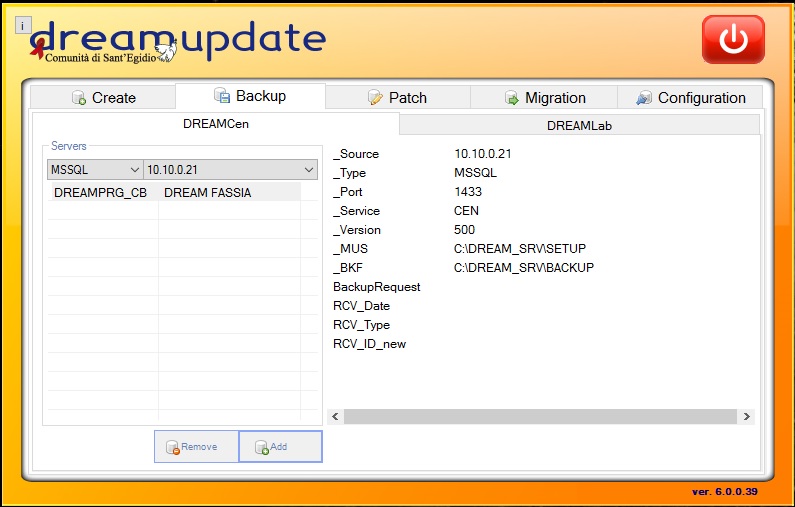Click the _Type property label
The height and width of the screenshot is (507, 795).
point(349,173)
